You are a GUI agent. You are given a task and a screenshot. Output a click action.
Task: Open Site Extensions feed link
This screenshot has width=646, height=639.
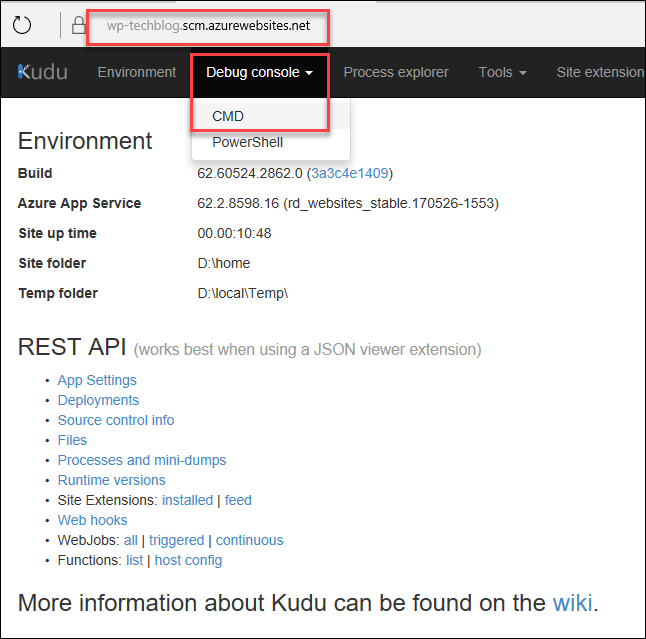pyautogui.click(x=238, y=500)
